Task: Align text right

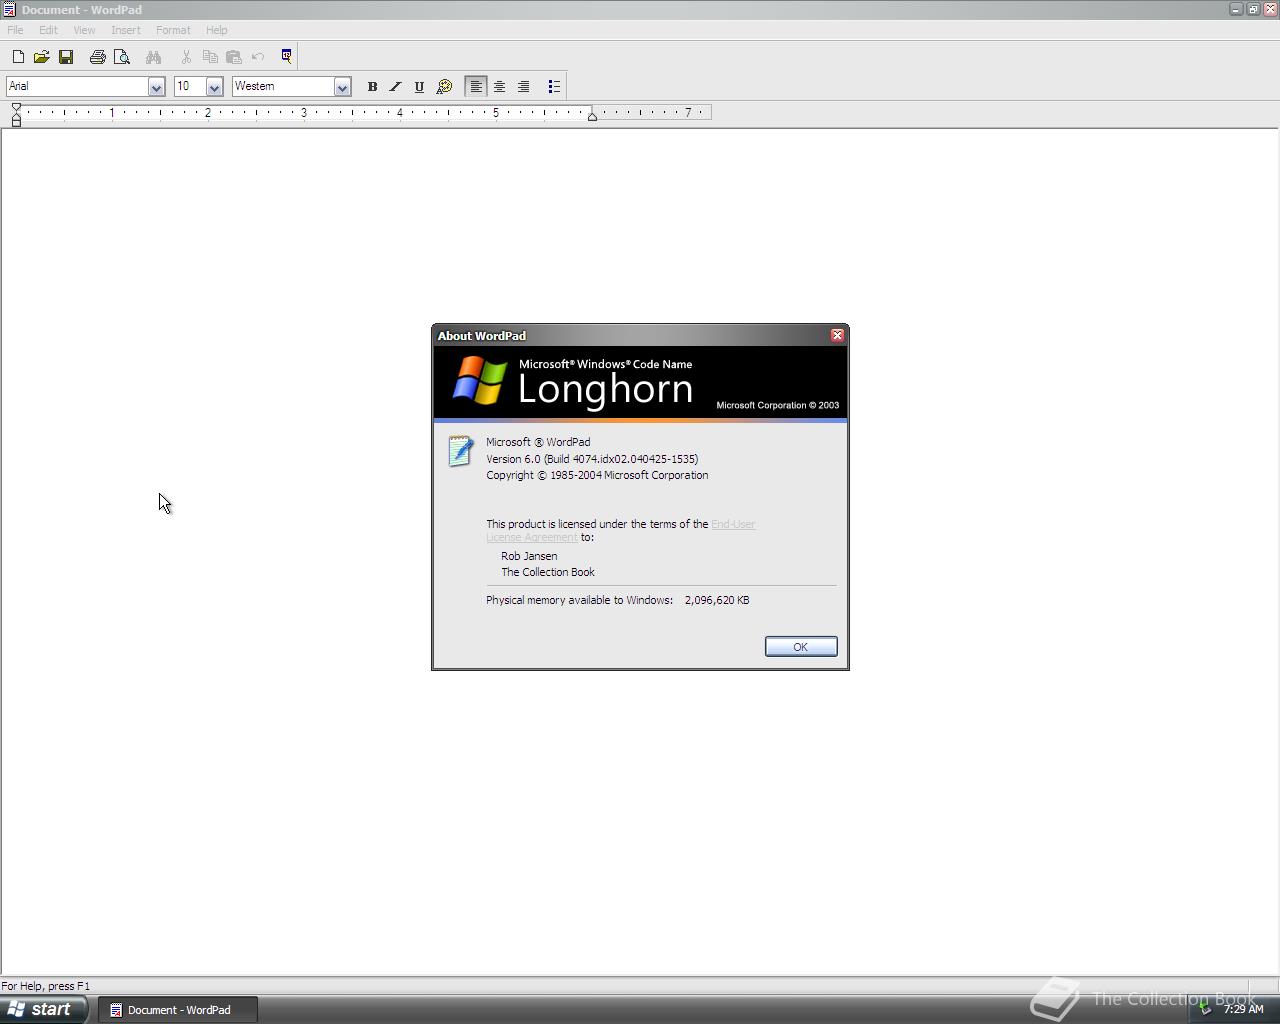Action: coord(524,87)
